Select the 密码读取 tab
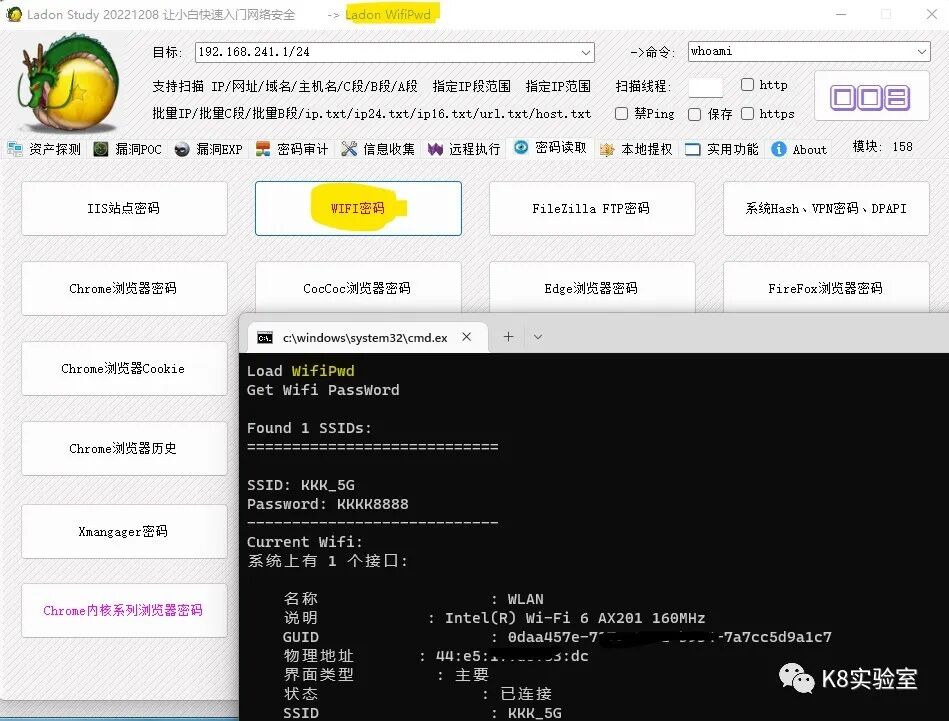Screen dimensions: 949x721 click(551, 148)
